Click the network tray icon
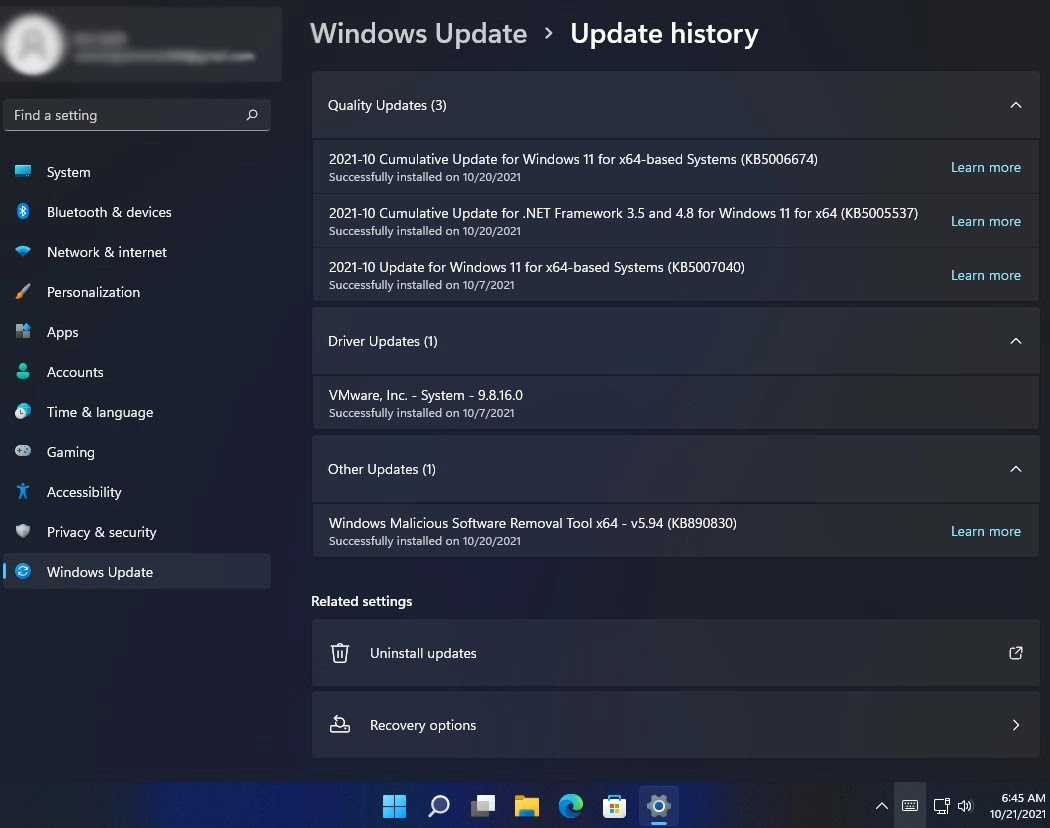Viewport: 1050px width, 828px height. click(942, 806)
